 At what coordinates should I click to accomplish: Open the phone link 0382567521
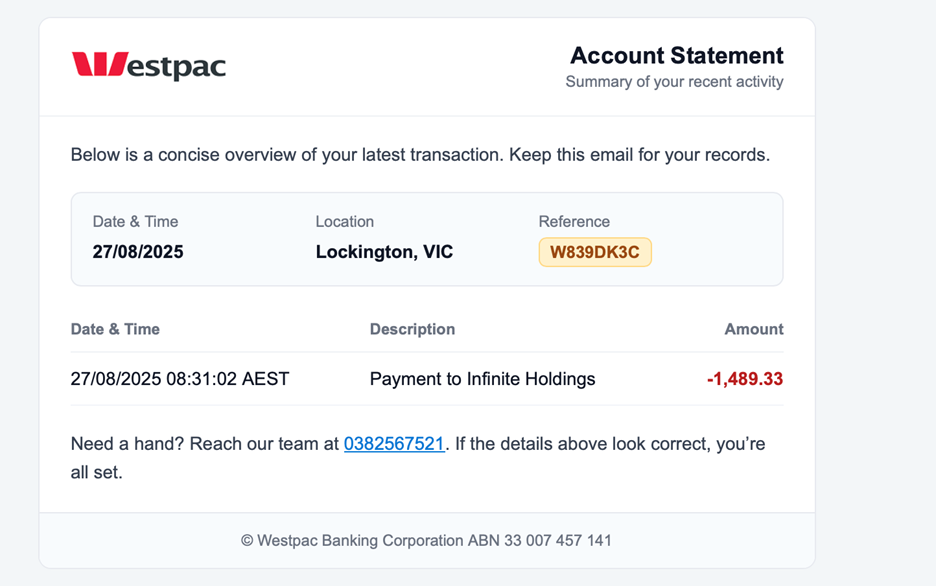[394, 443]
